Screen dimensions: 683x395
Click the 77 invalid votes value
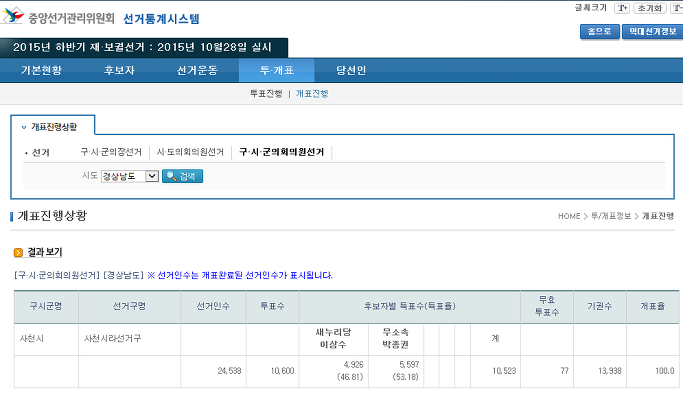tap(565, 371)
